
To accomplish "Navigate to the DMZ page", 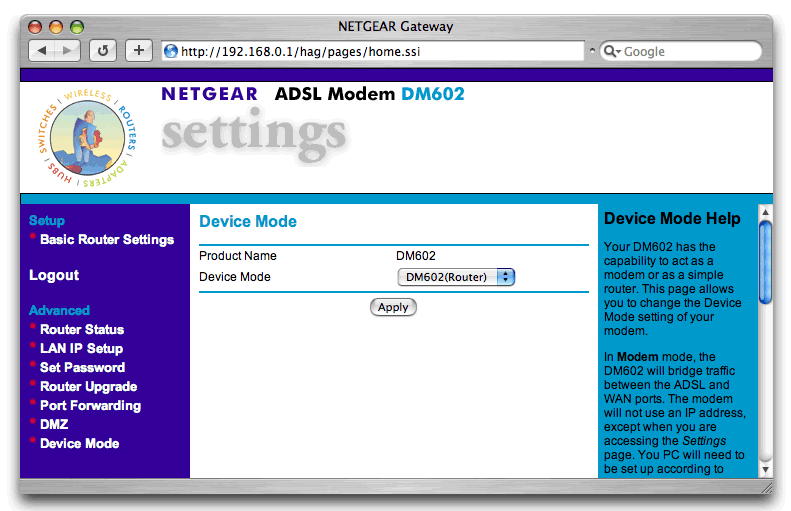I will 54,424.
